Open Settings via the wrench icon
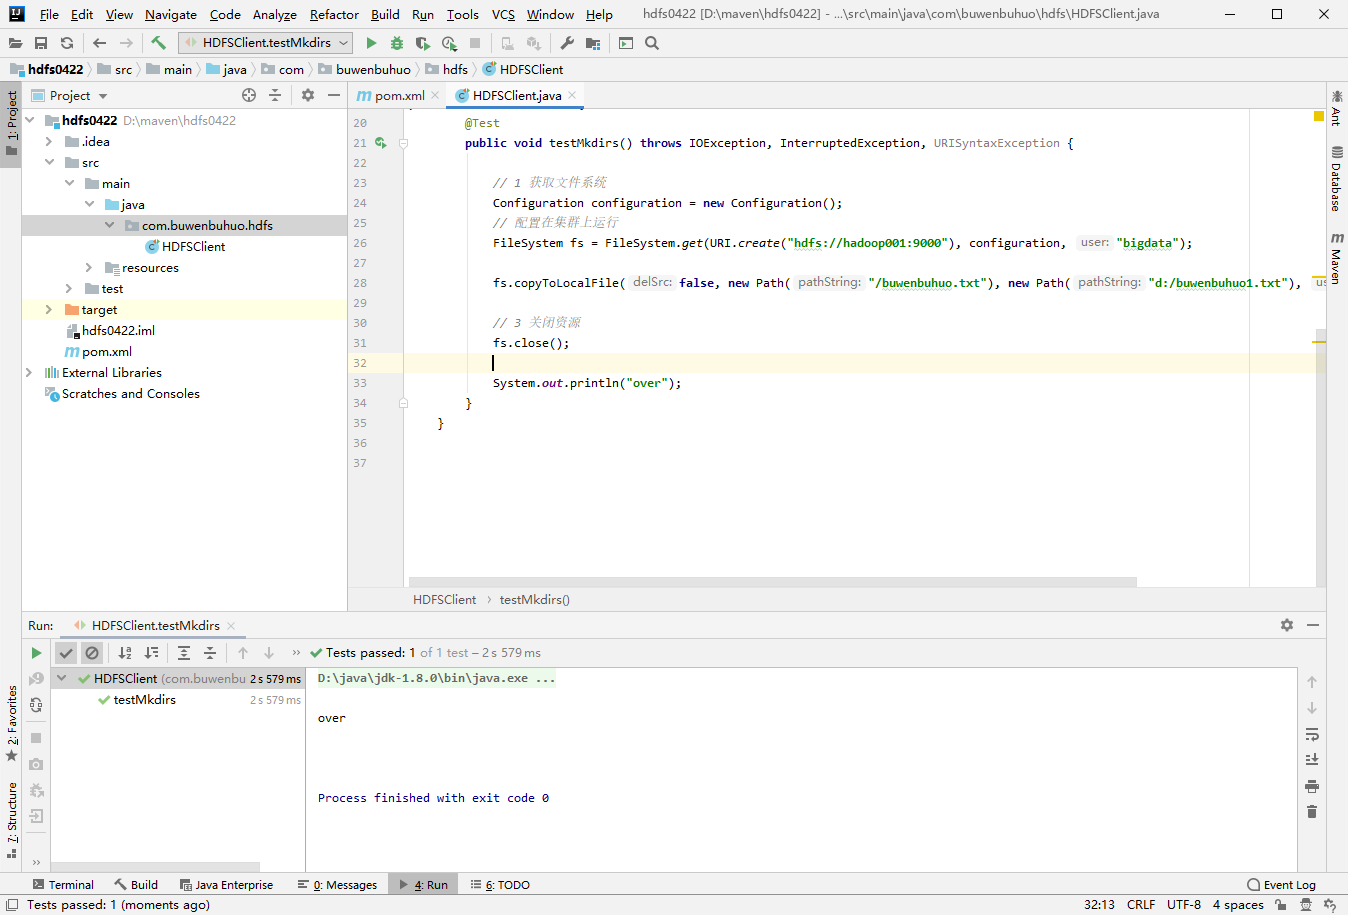Screen dimensions: 1348x915 [x=567, y=43]
